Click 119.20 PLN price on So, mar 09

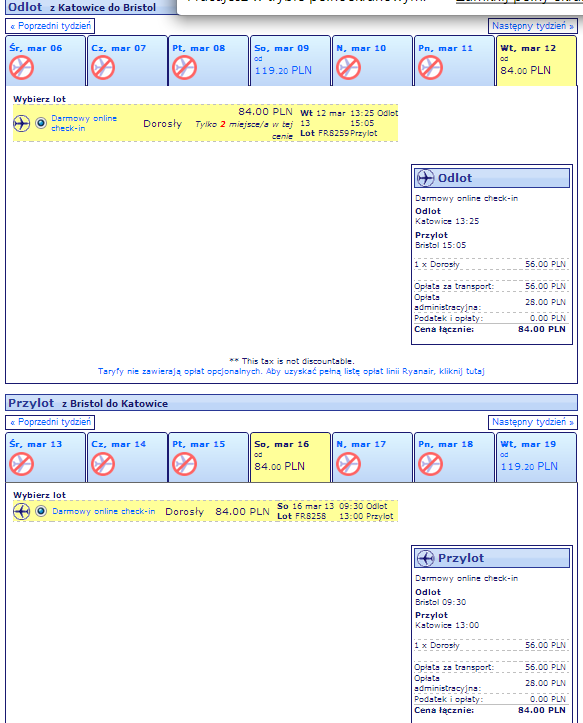283,70
